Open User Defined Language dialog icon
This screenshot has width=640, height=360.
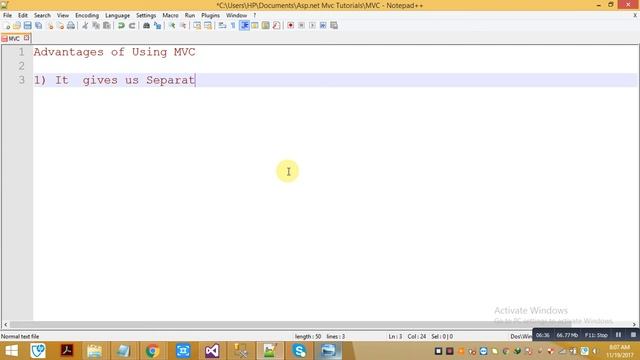[x=255, y=25]
